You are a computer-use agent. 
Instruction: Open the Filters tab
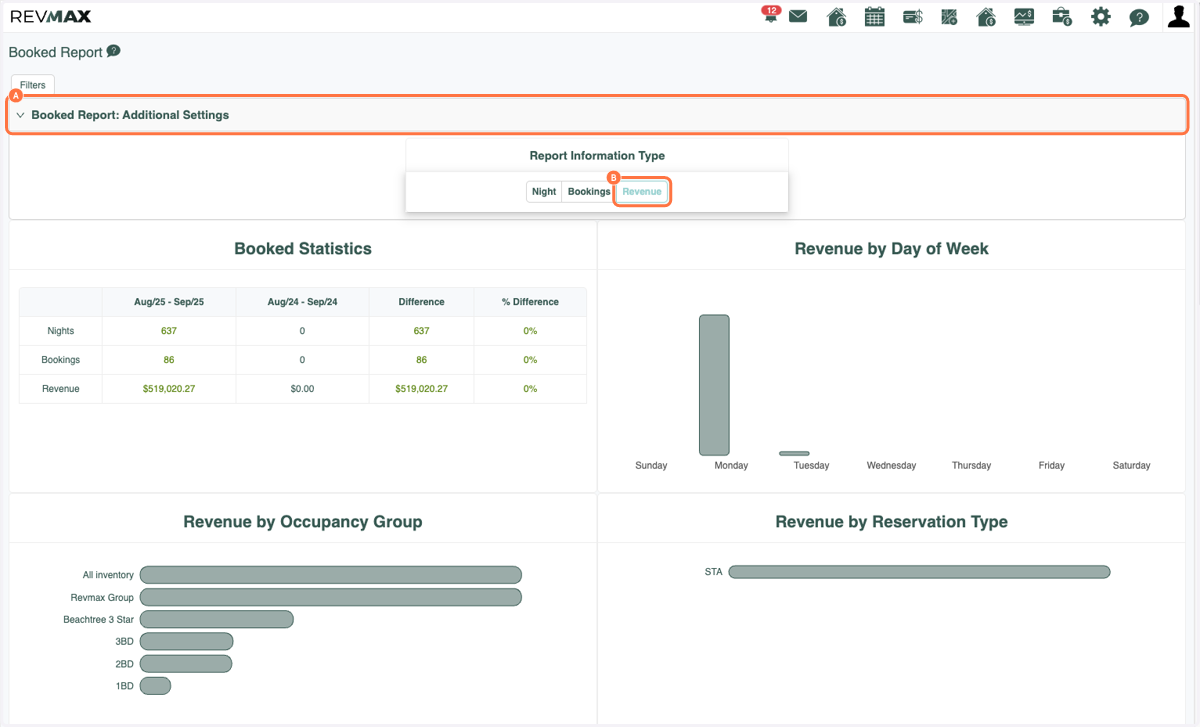click(x=33, y=85)
